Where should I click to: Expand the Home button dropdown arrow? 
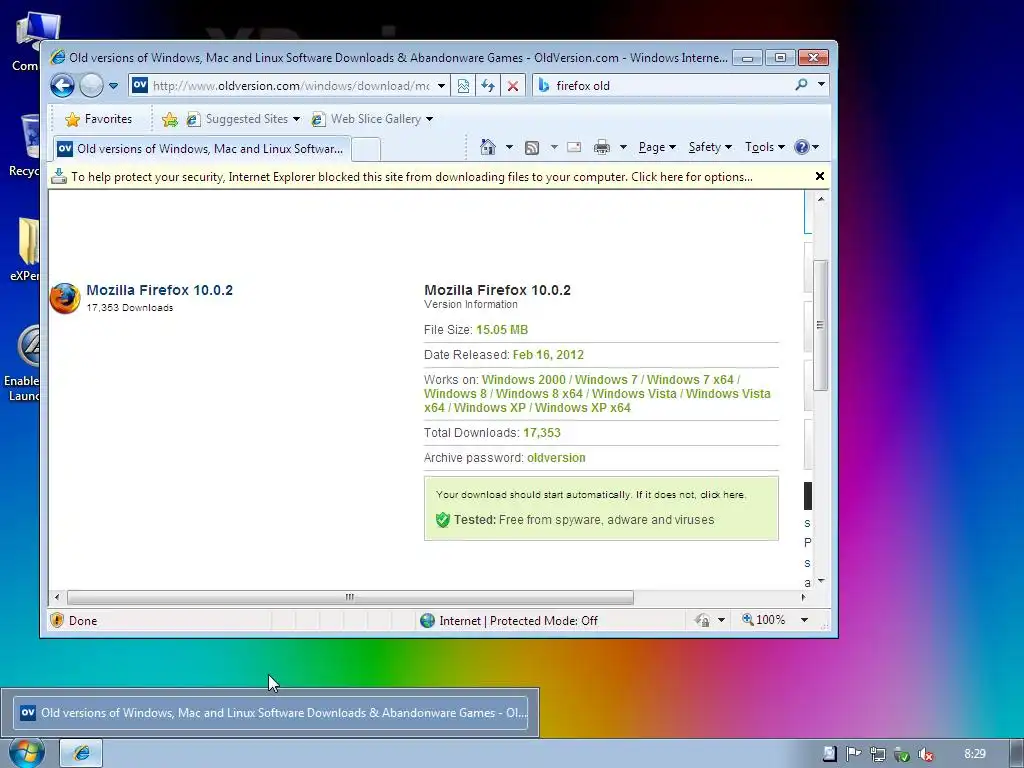[509, 147]
